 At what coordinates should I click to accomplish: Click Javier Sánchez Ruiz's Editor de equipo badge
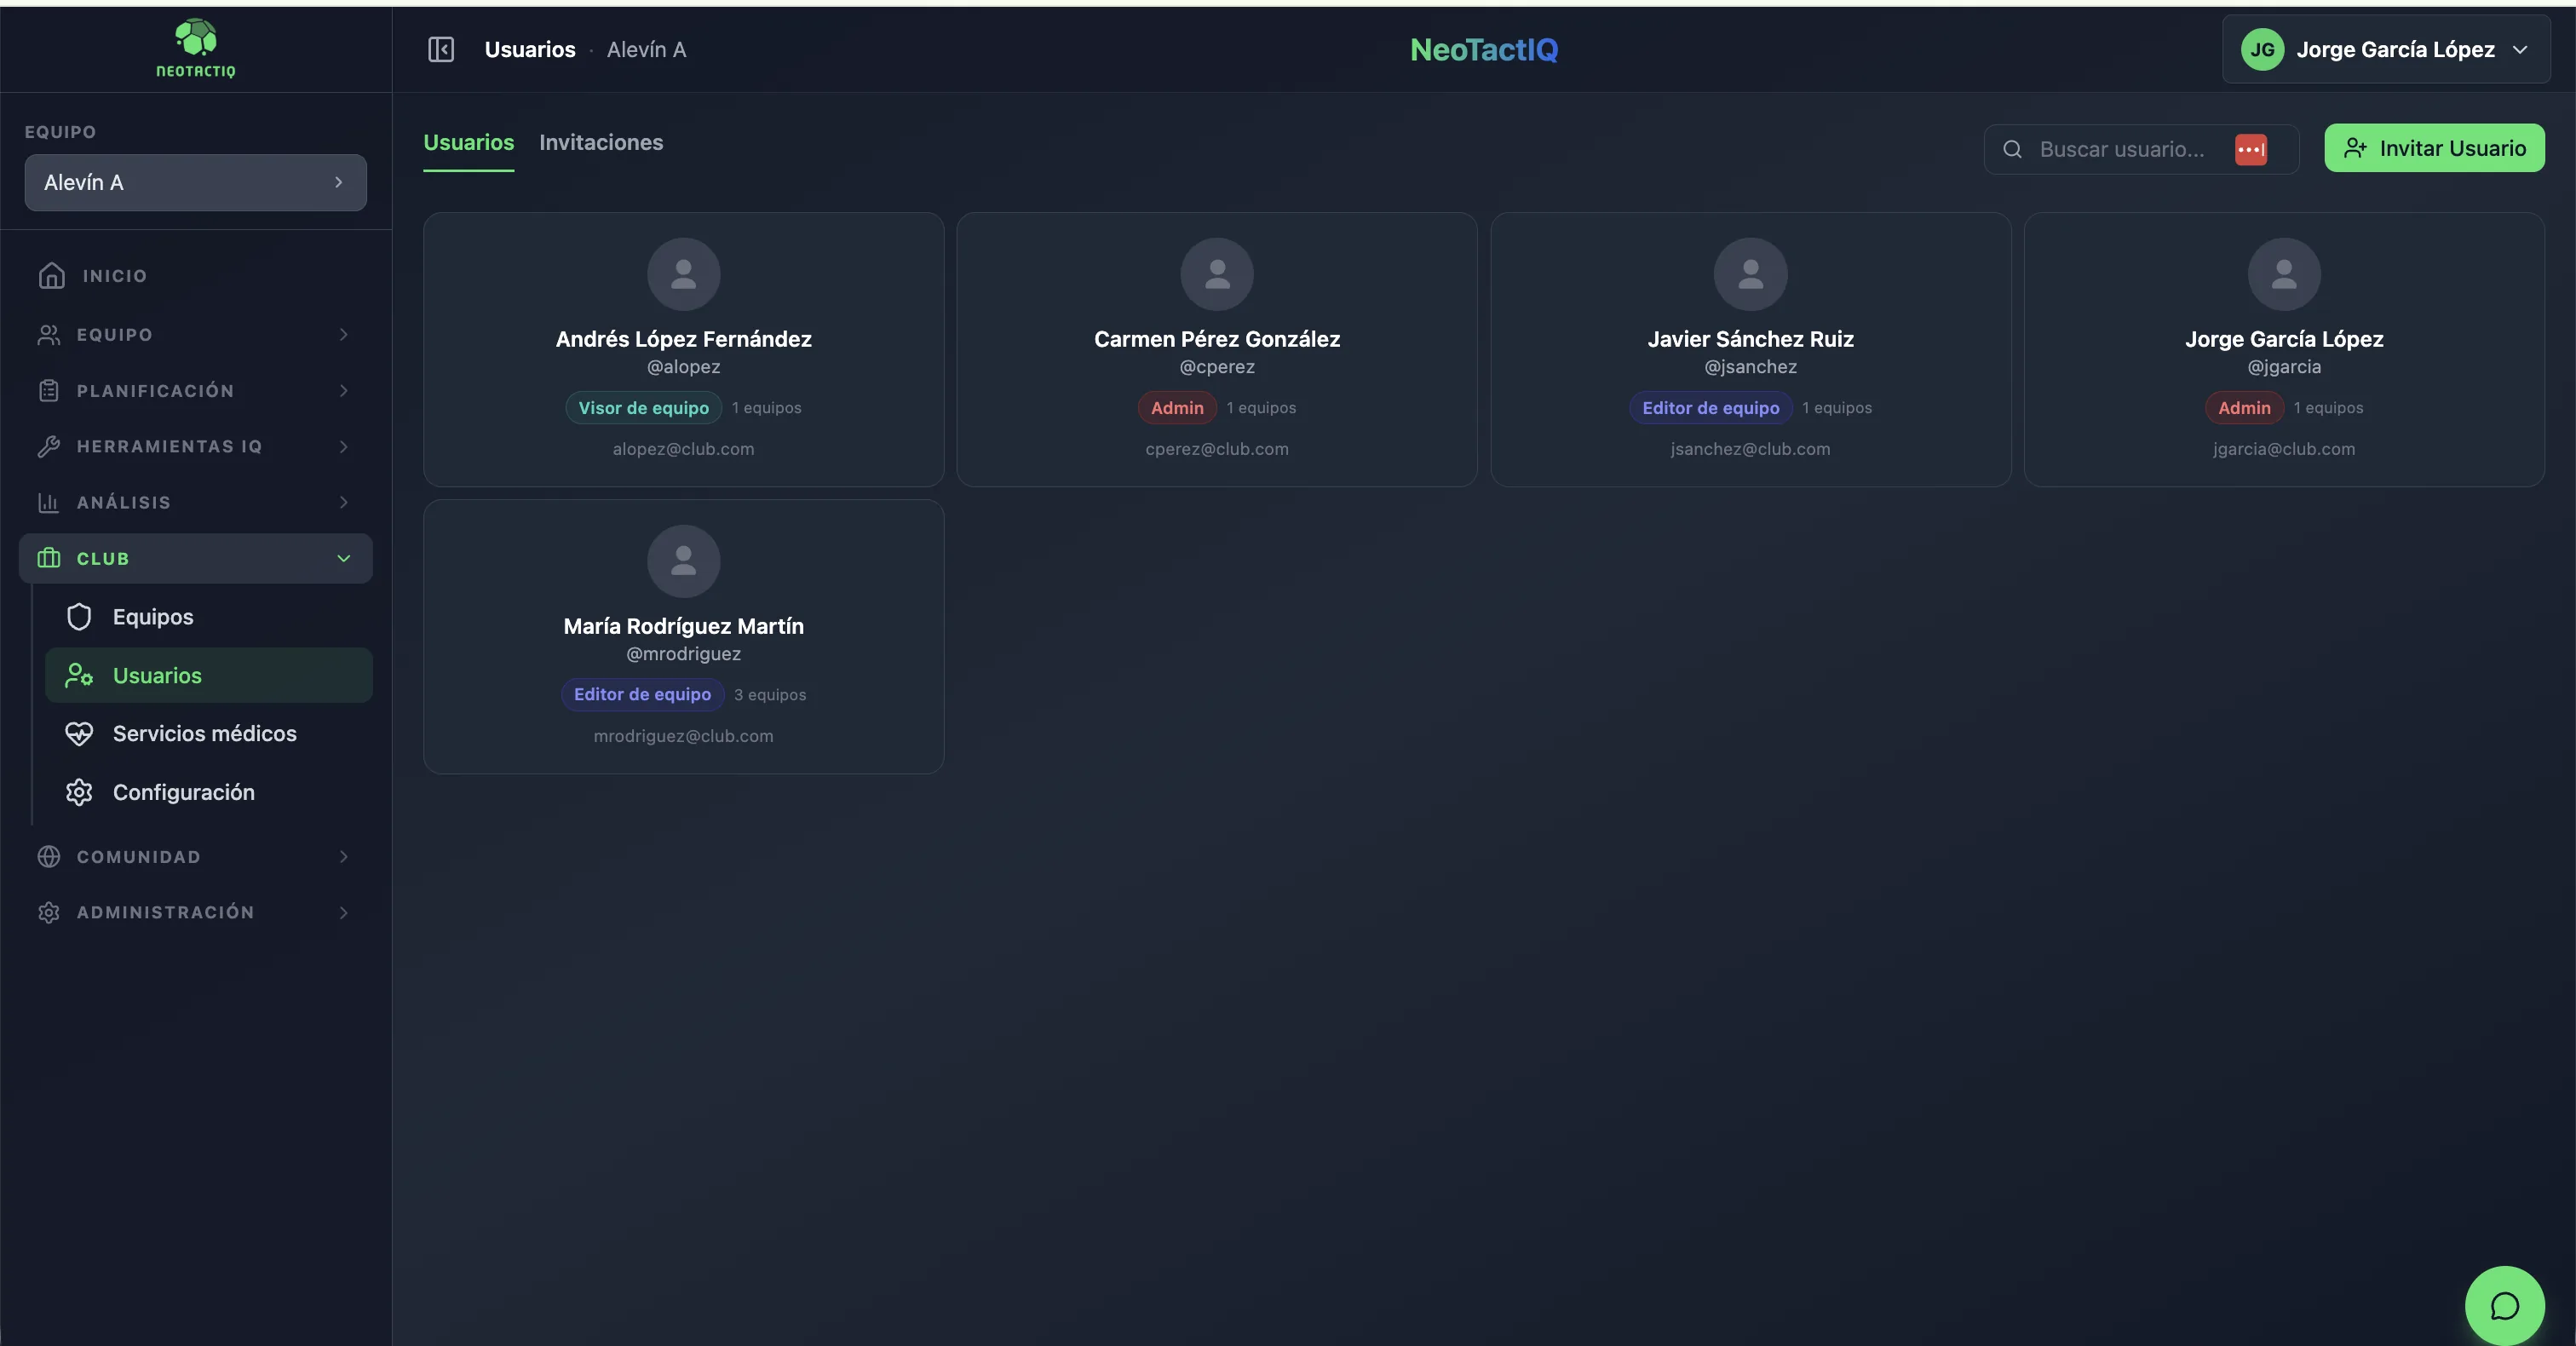tap(1710, 408)
